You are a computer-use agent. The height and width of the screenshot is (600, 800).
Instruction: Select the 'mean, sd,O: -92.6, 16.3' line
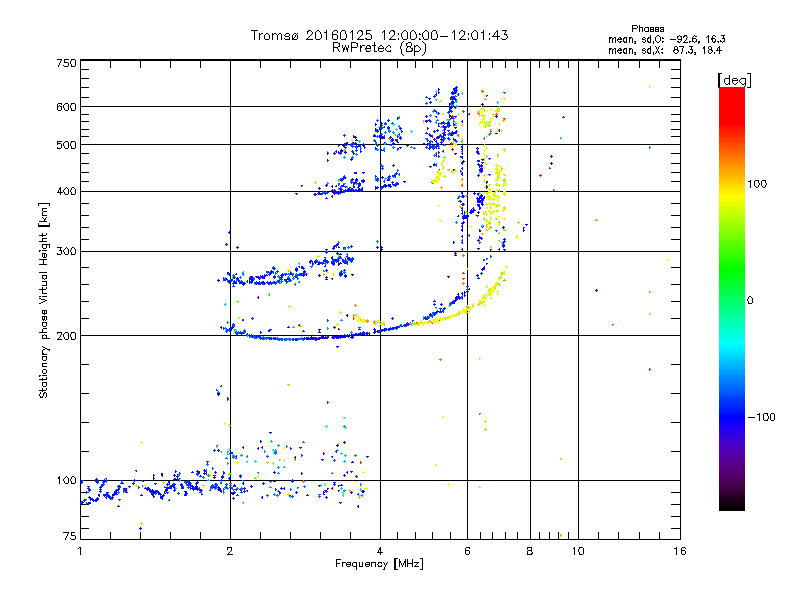[x=666, y=39]
